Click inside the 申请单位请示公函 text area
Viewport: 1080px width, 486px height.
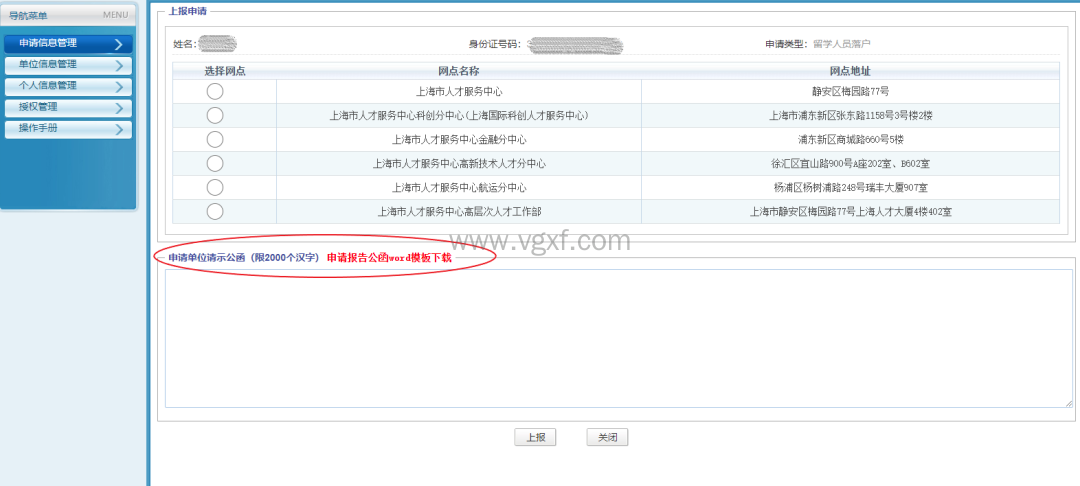click(618, 338)
